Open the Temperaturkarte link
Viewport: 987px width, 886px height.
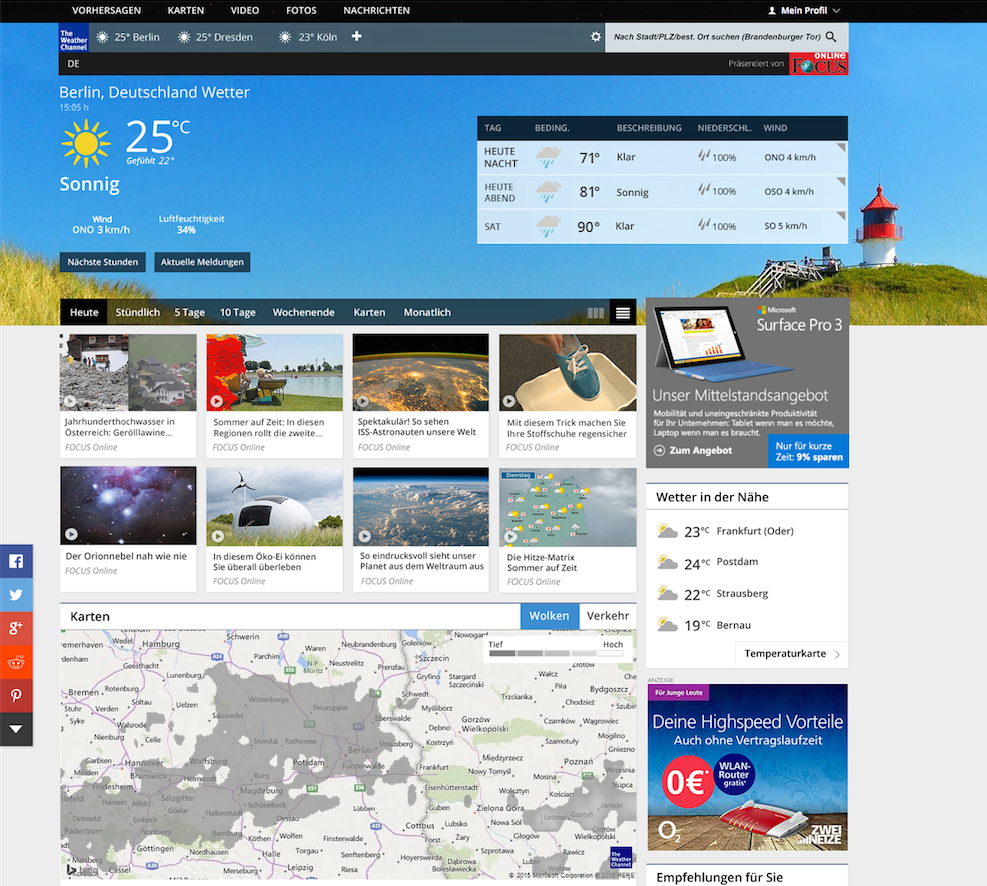(x=785, y=653)
